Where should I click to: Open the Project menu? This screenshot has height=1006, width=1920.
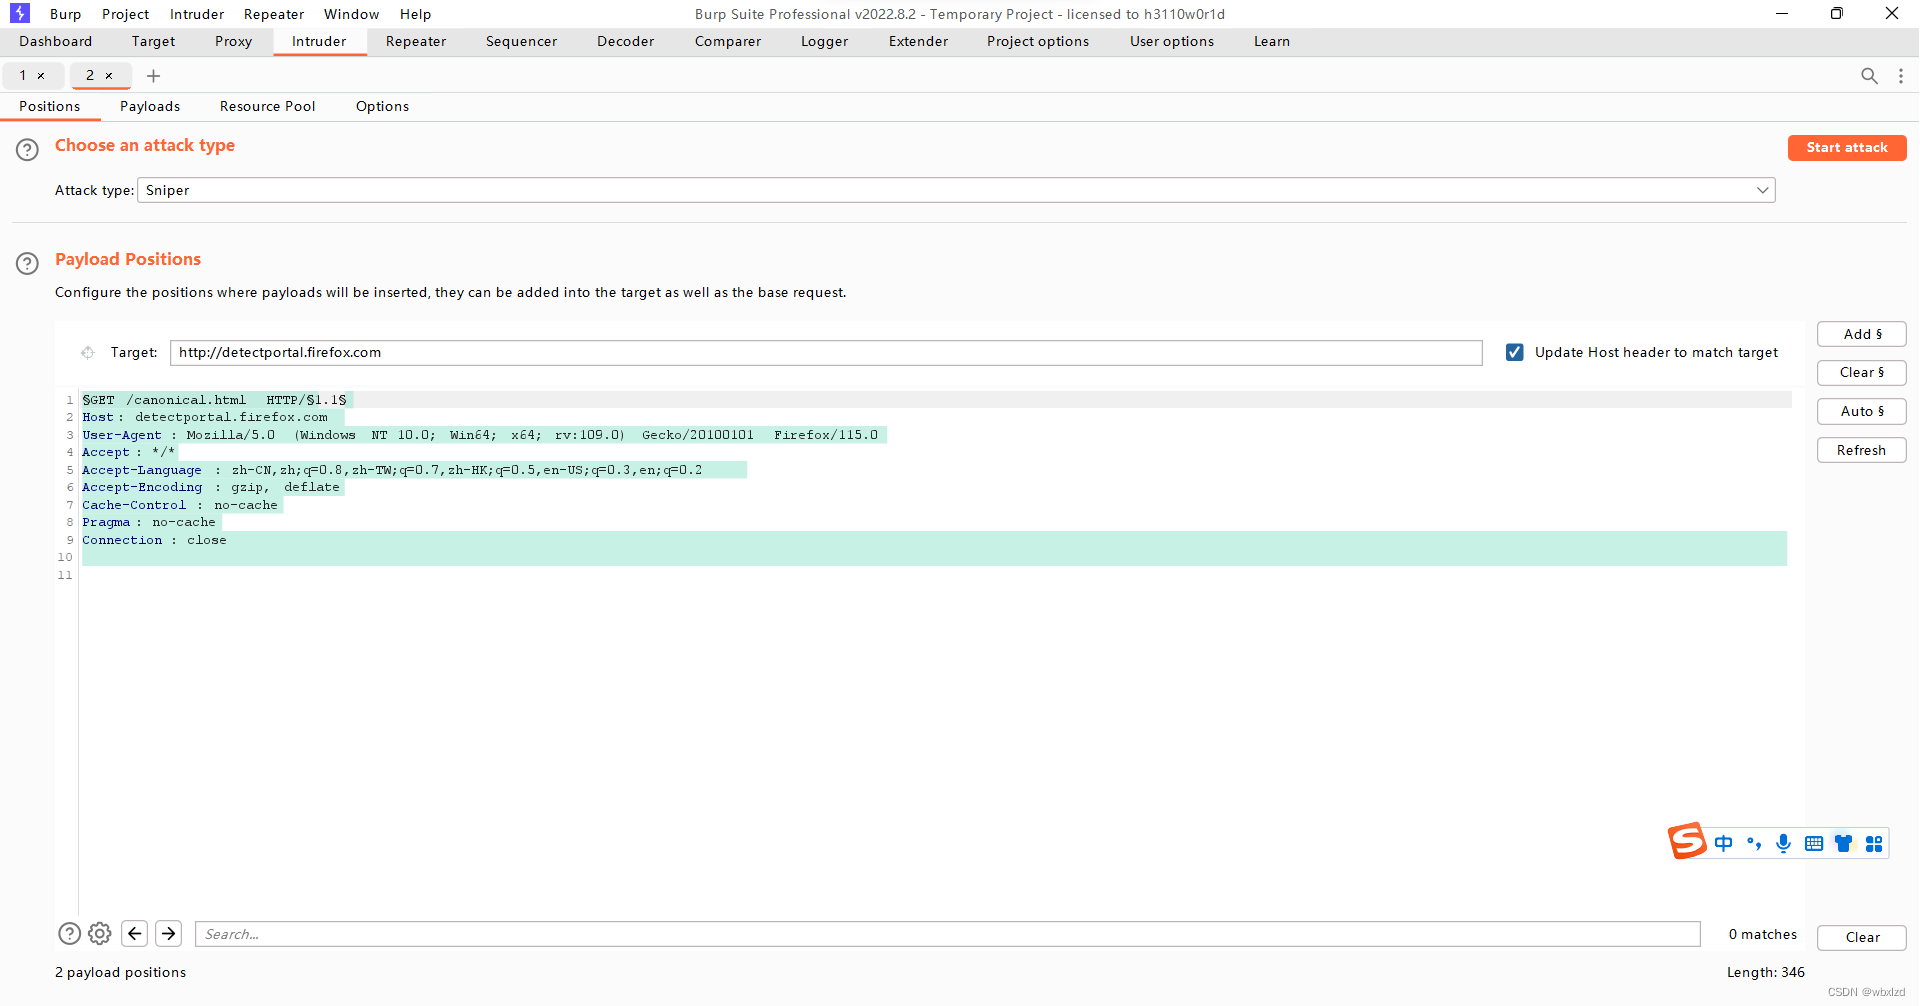[x=125, y=14]
